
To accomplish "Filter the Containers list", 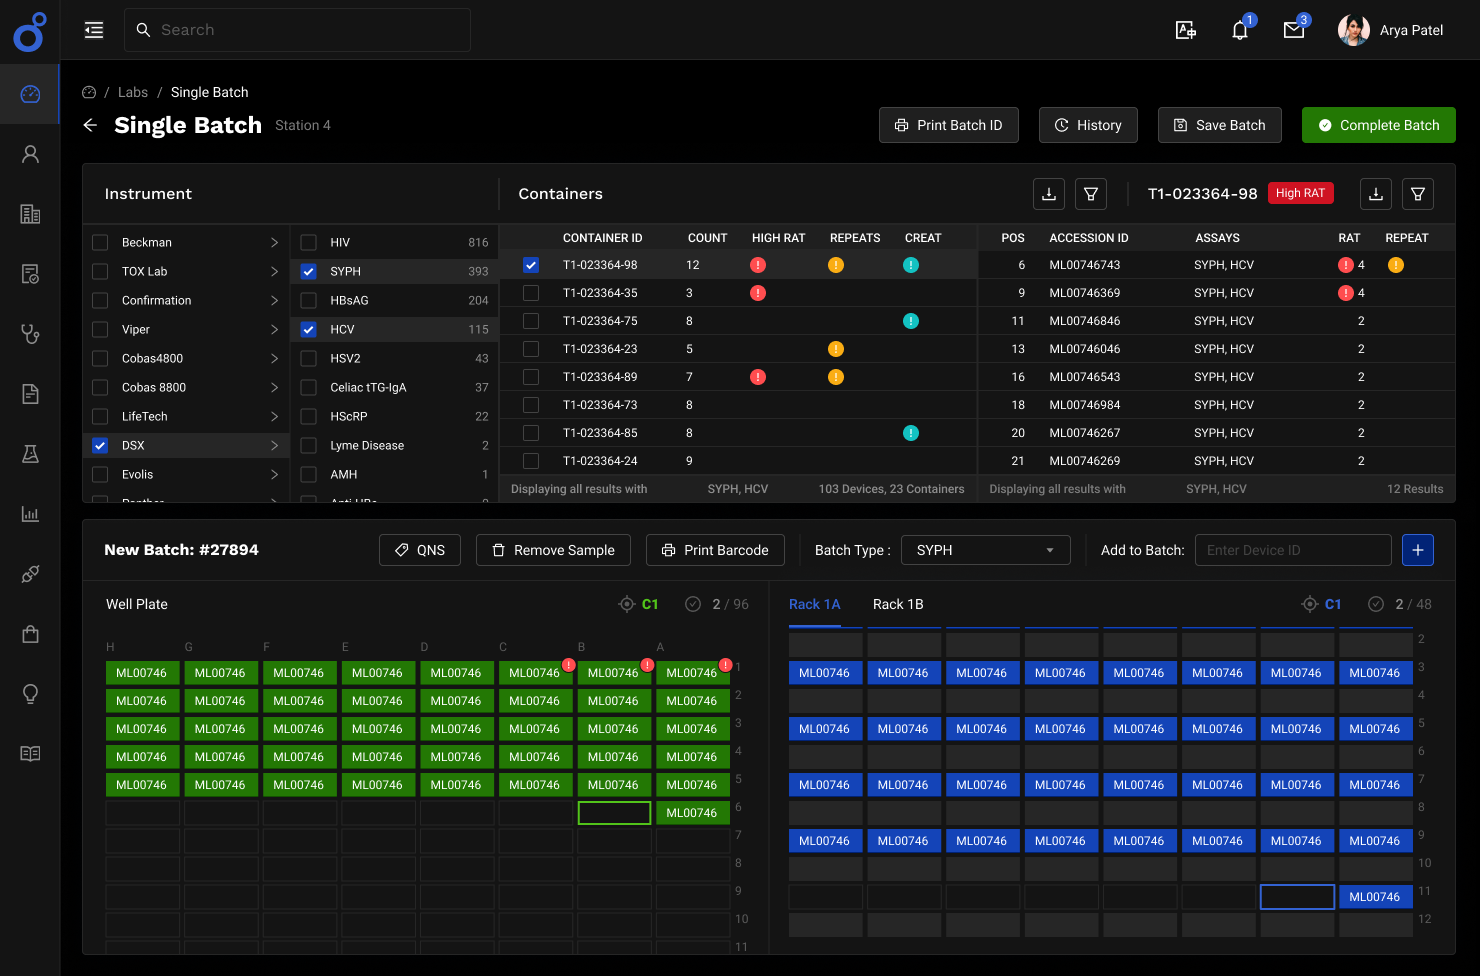I will click(1091, 194).
